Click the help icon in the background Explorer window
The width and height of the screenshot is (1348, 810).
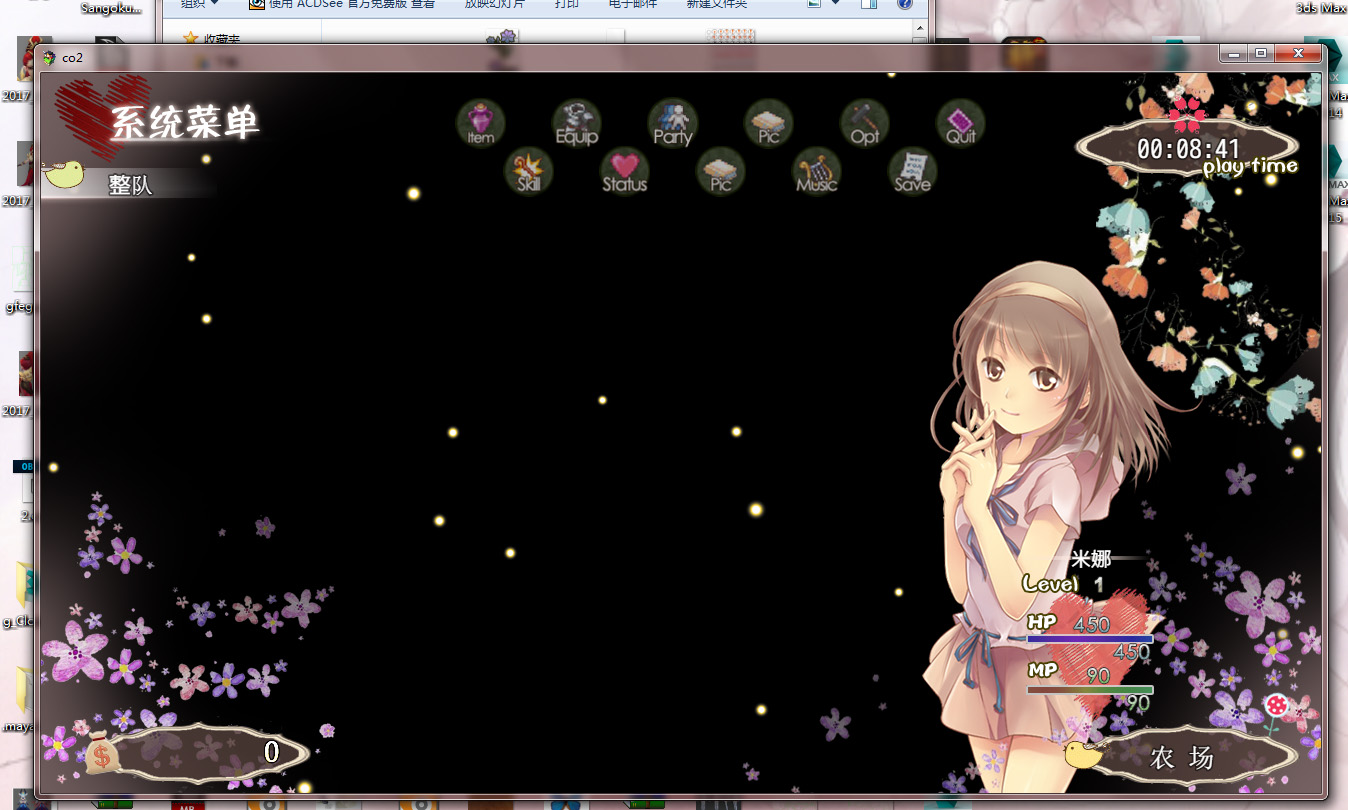tap(904, 4)
